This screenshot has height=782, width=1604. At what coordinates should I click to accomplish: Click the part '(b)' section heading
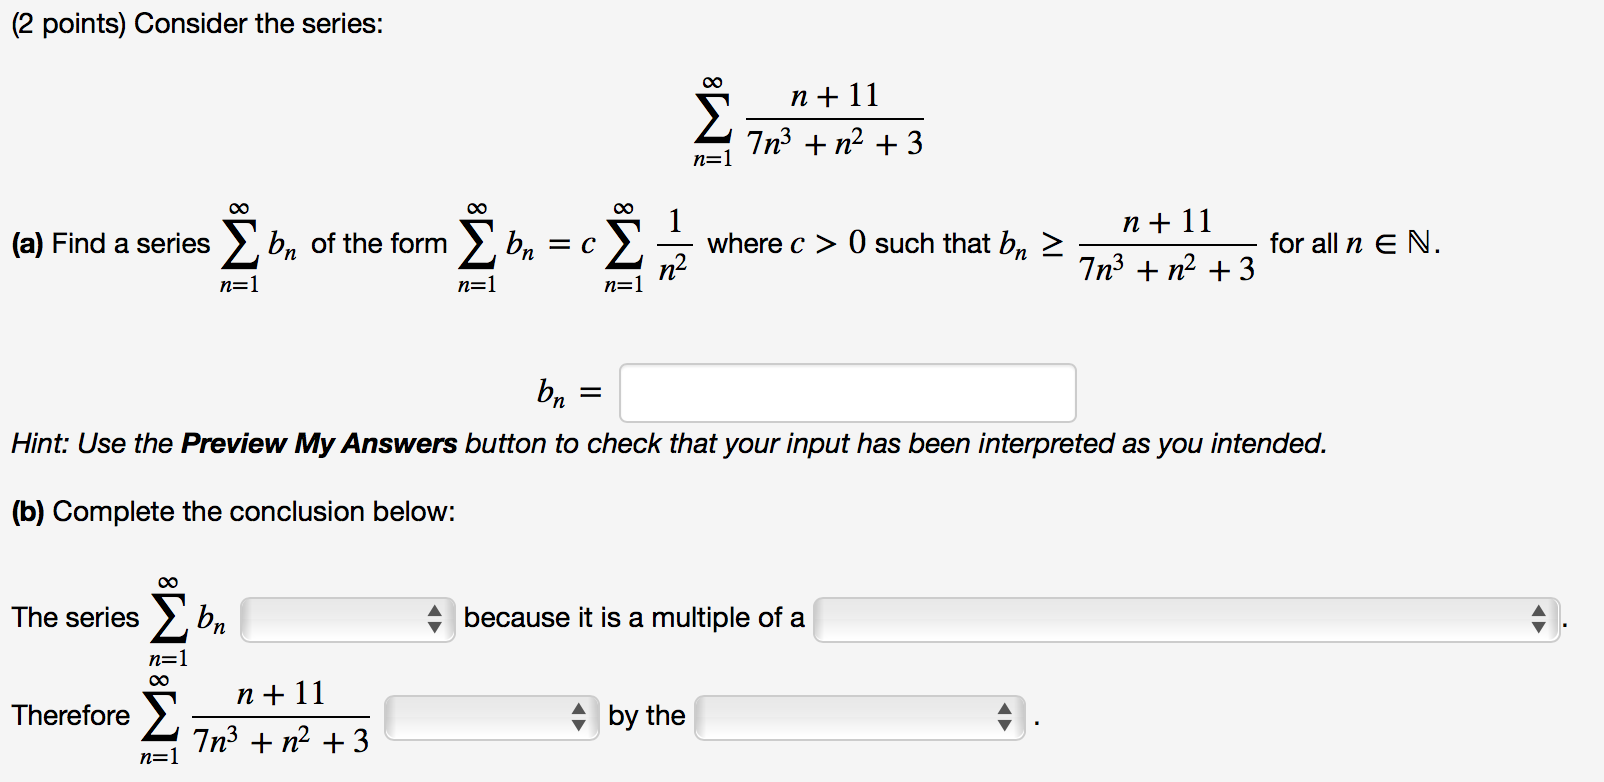pos(29,511)
